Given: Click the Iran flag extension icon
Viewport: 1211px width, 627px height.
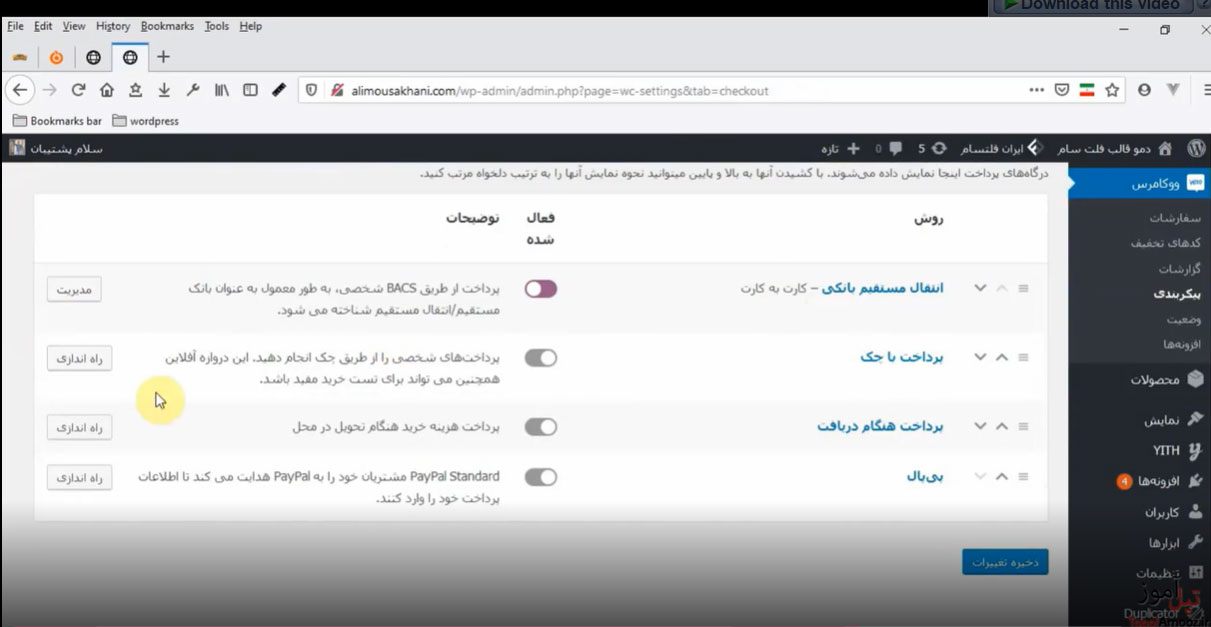Looking at the screenshot, I should pyautogui.click(x=1087, y=90).
